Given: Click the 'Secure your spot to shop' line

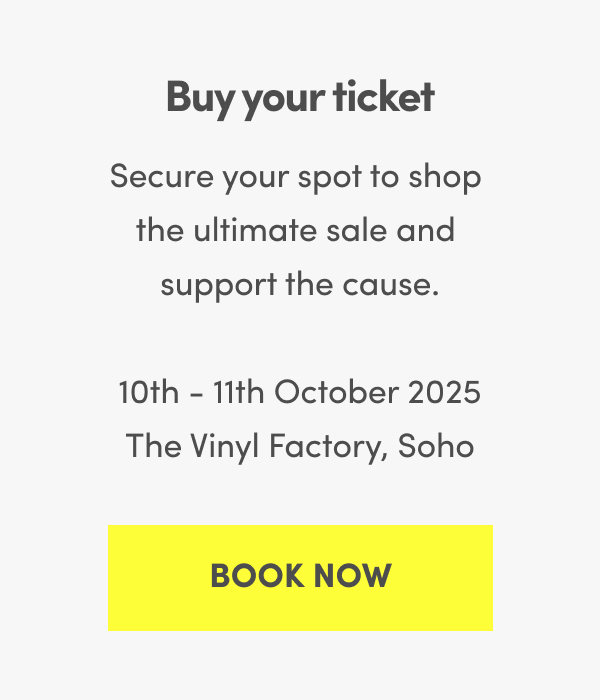Looking at the screenshot, I should 296,178.
